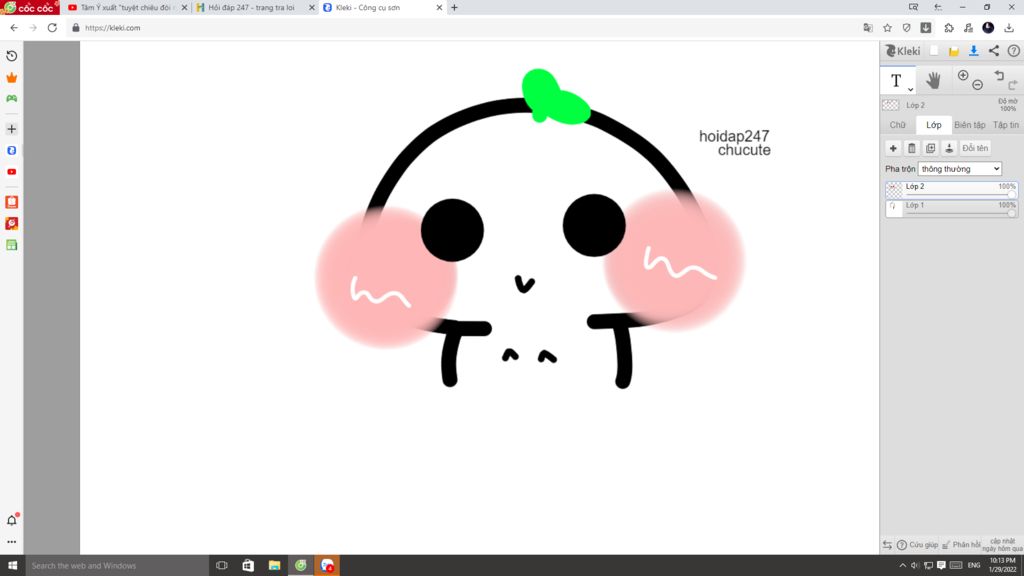Open the browser downloads tray icon
The height and width of the screenshot is (576, 1024).
coord(1009,28)
